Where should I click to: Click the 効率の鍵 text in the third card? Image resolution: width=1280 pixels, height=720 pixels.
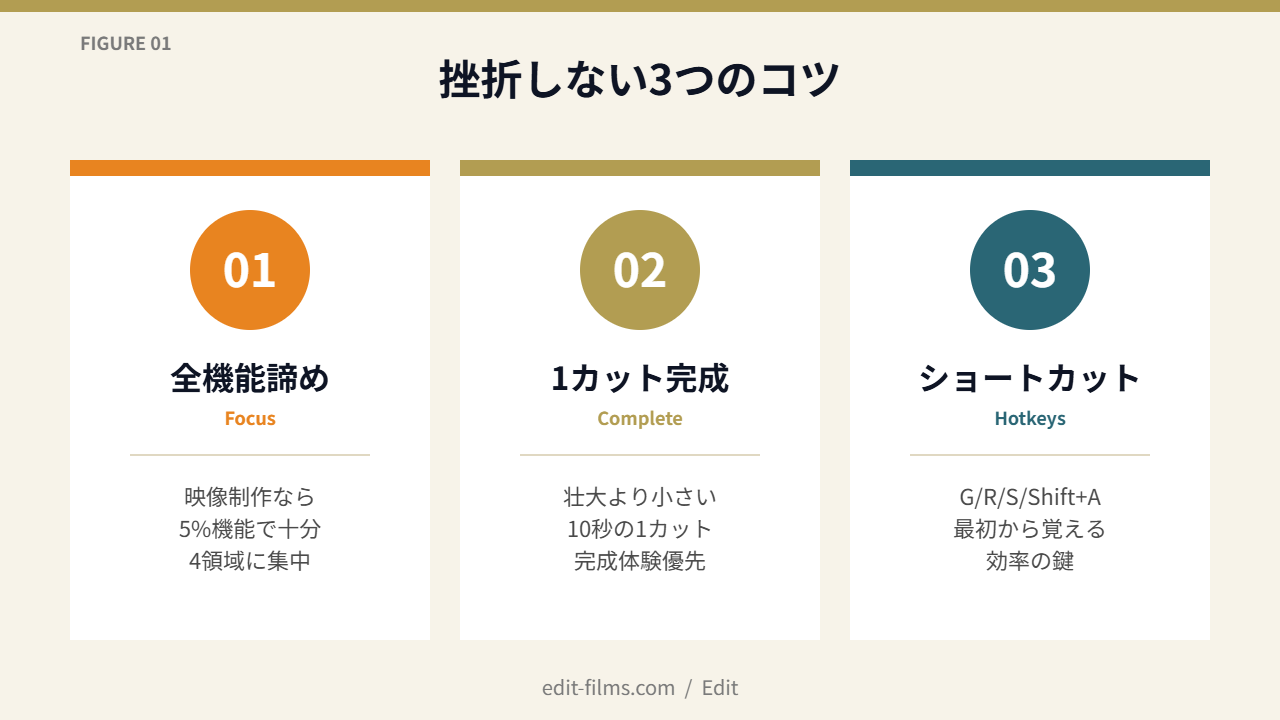coord(1030,561)
